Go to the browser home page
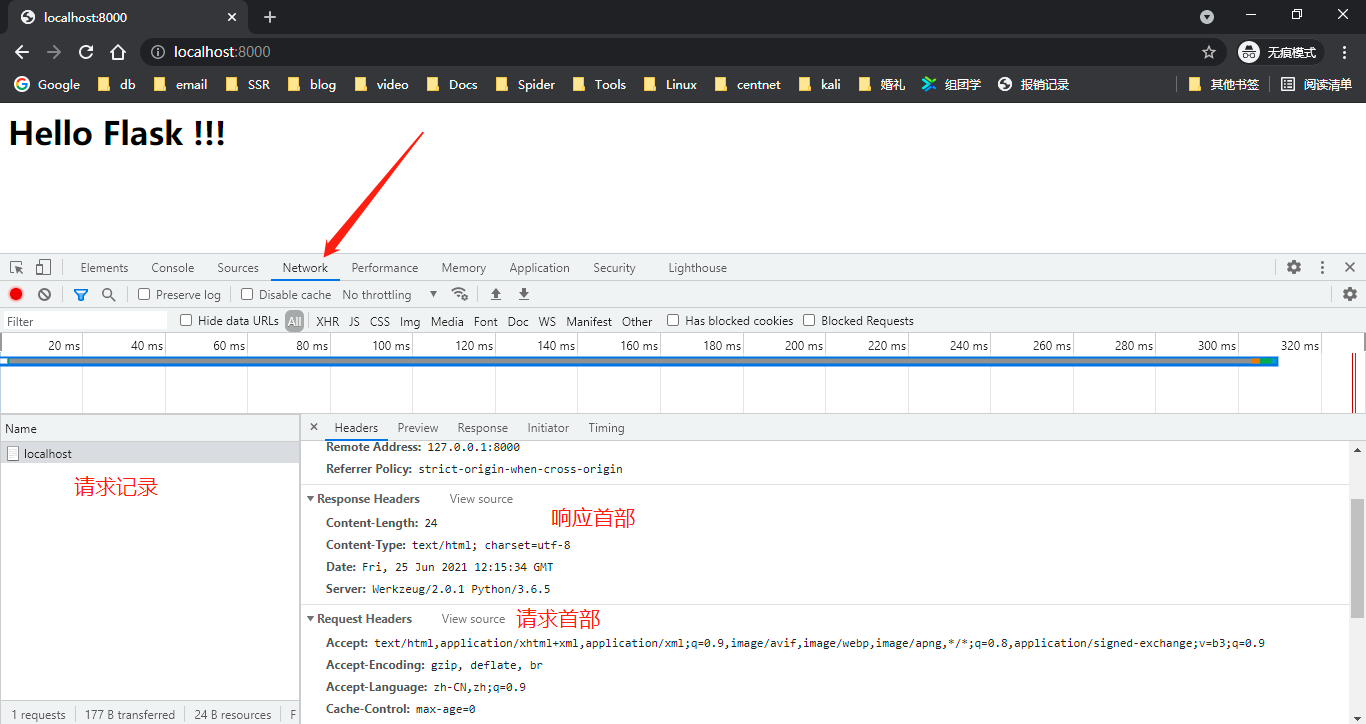The width and height of the screenshot is (1366, 724). point(118,52)
